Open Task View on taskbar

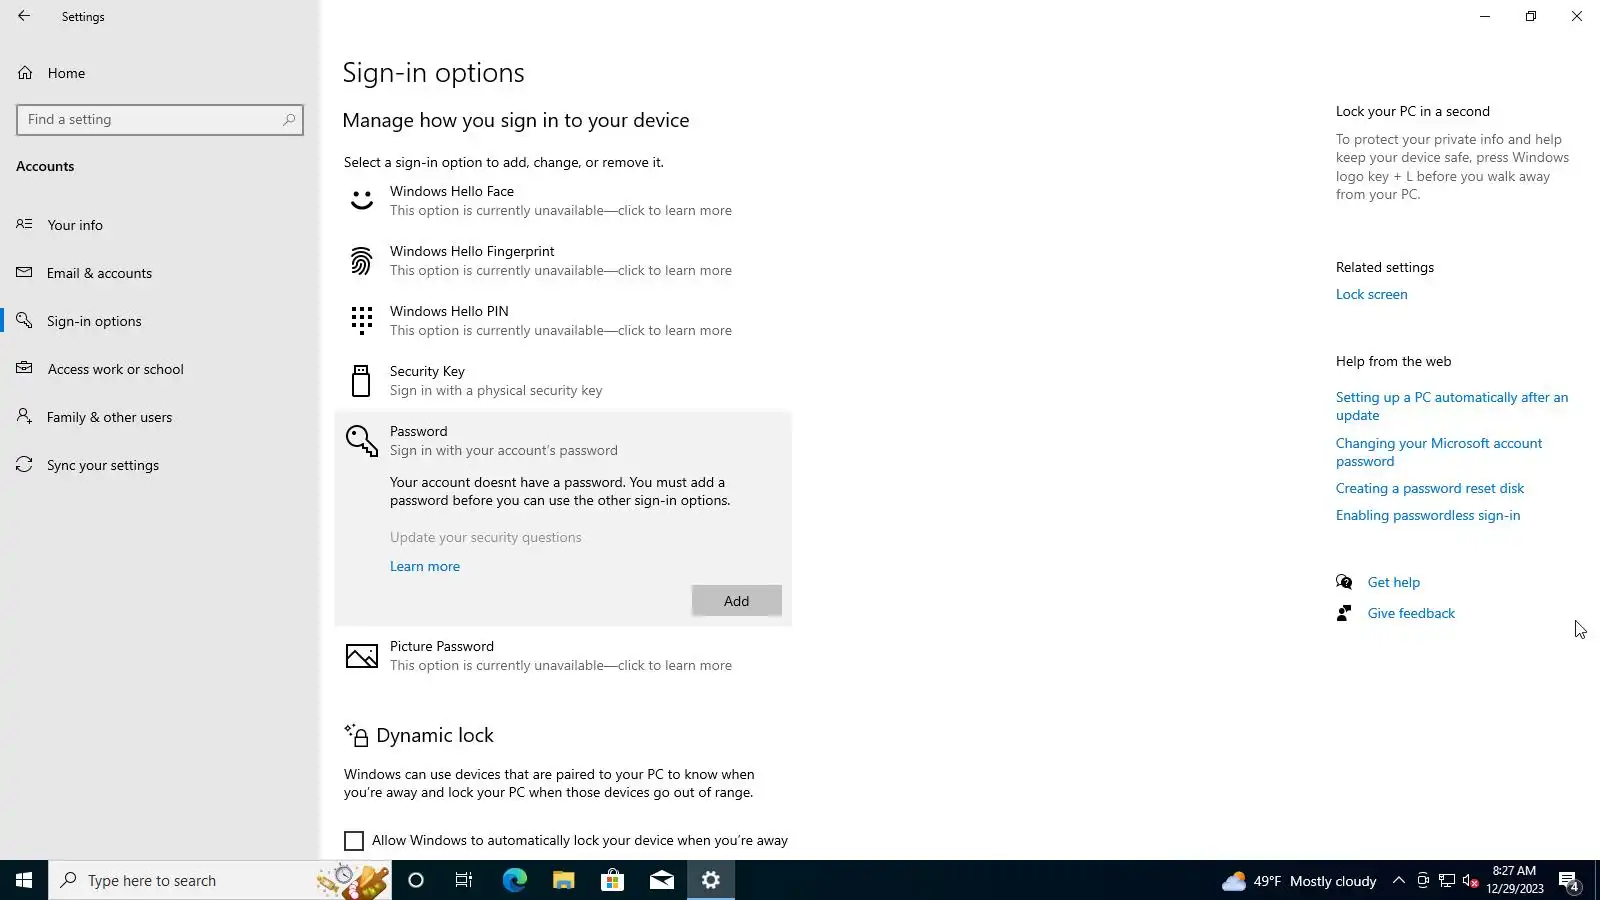[464, 880]
